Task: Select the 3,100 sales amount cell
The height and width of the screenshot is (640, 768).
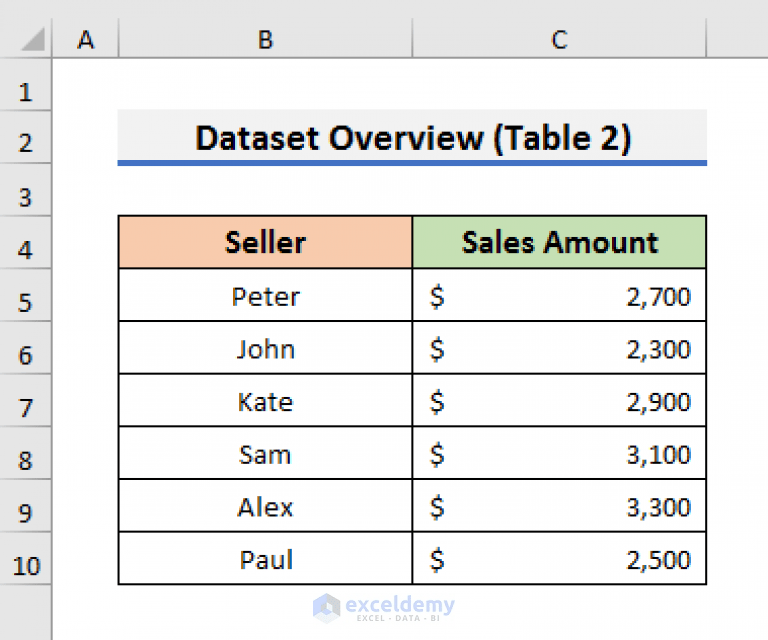Action: [559, 453]
